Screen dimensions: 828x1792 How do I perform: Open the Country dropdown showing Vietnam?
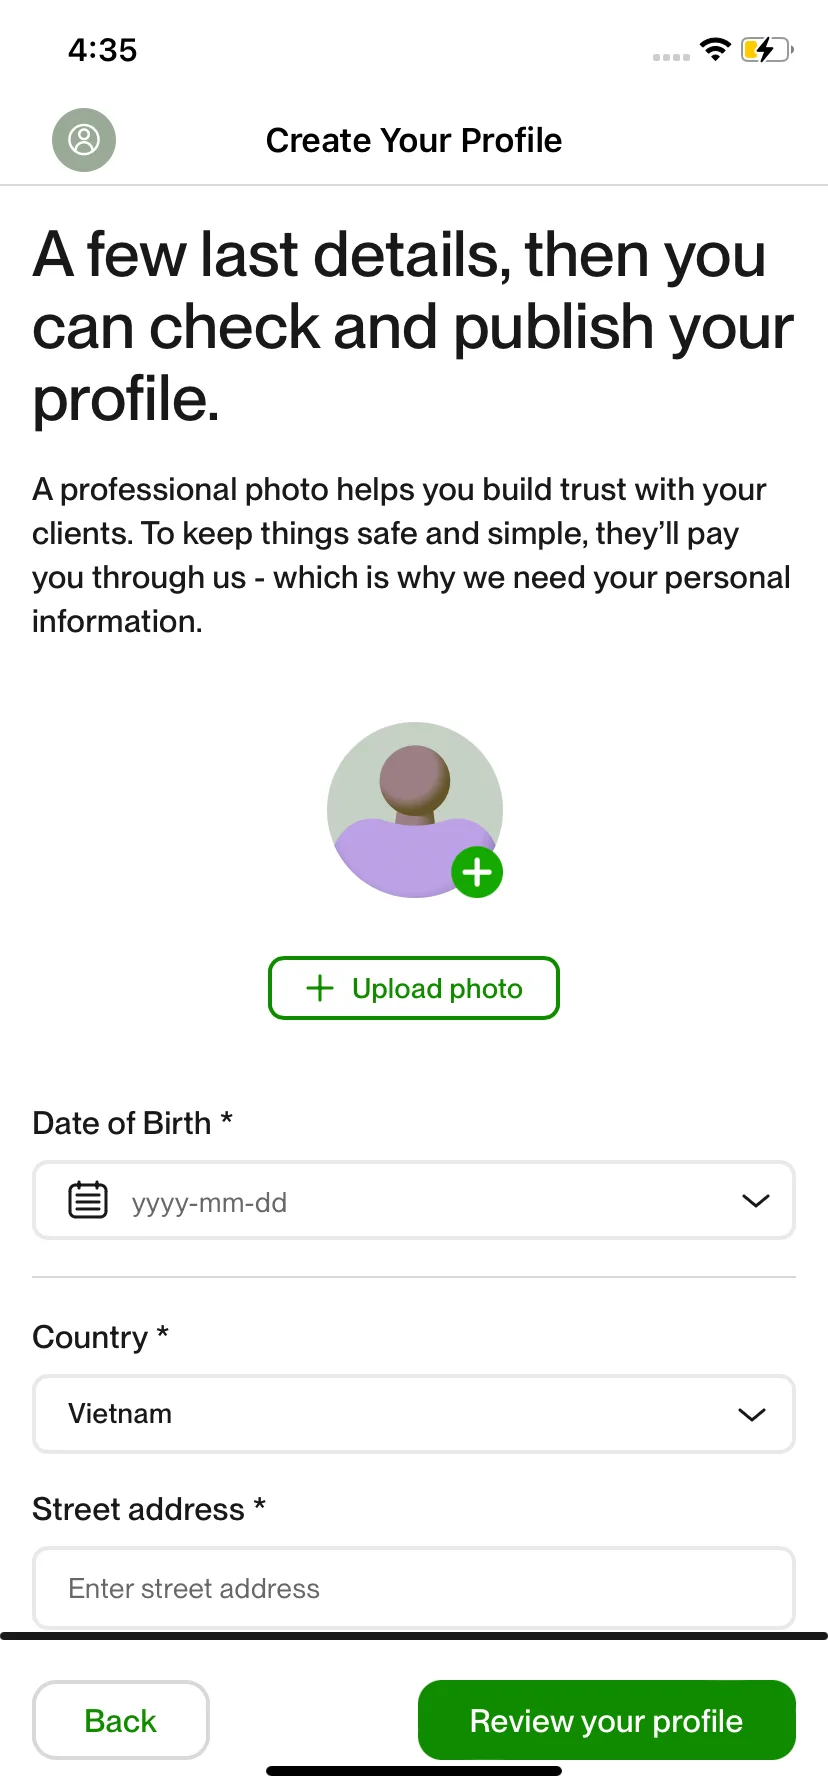(414, 1414)
